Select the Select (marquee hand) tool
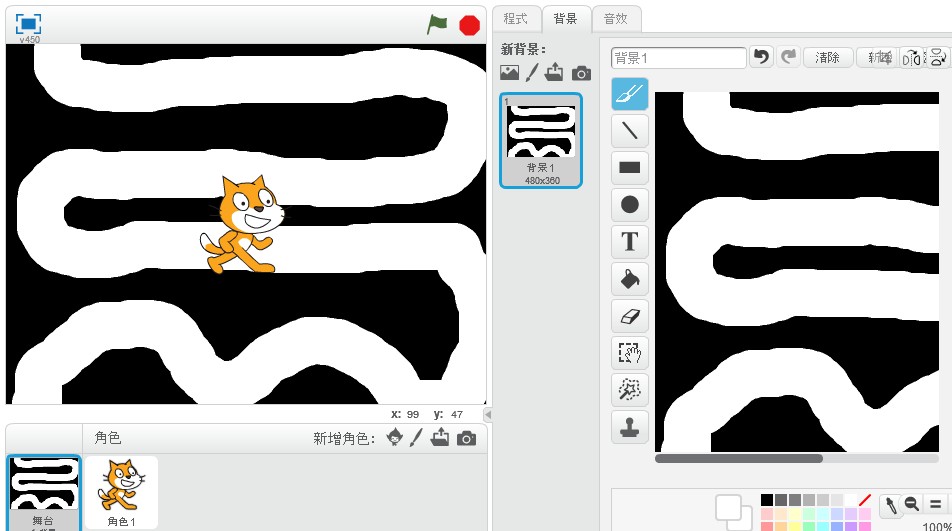 (630, 353)
